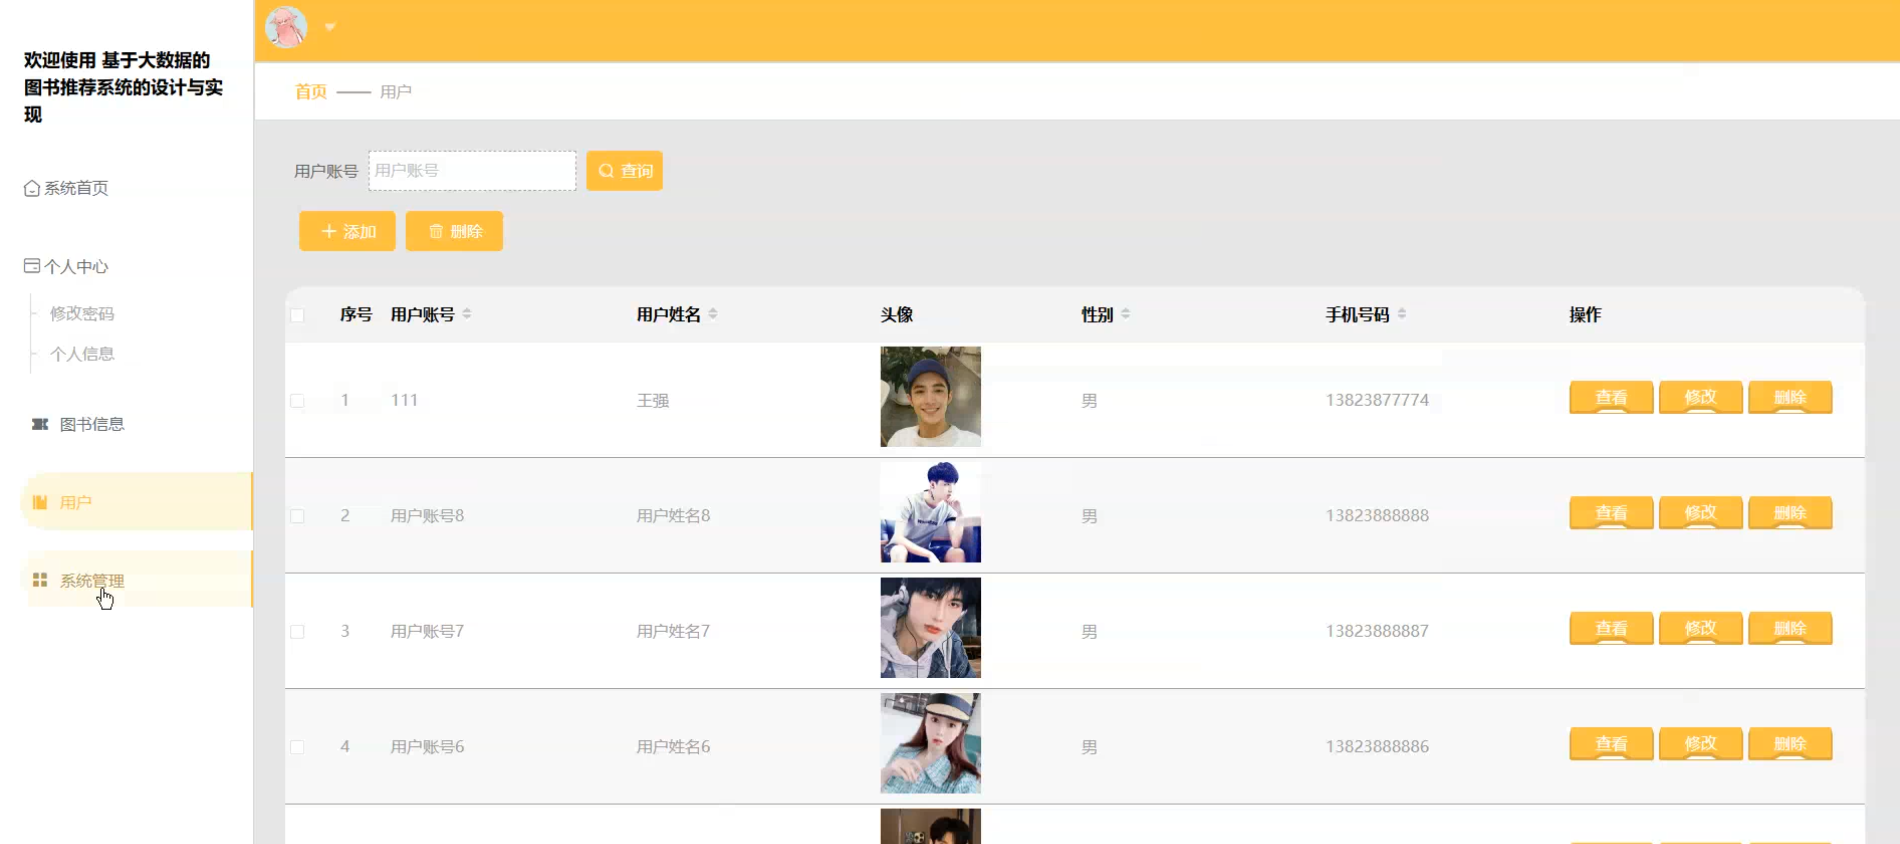Click the account cell 111
This screenshot has height=844, width=1900.
(404, 400)
